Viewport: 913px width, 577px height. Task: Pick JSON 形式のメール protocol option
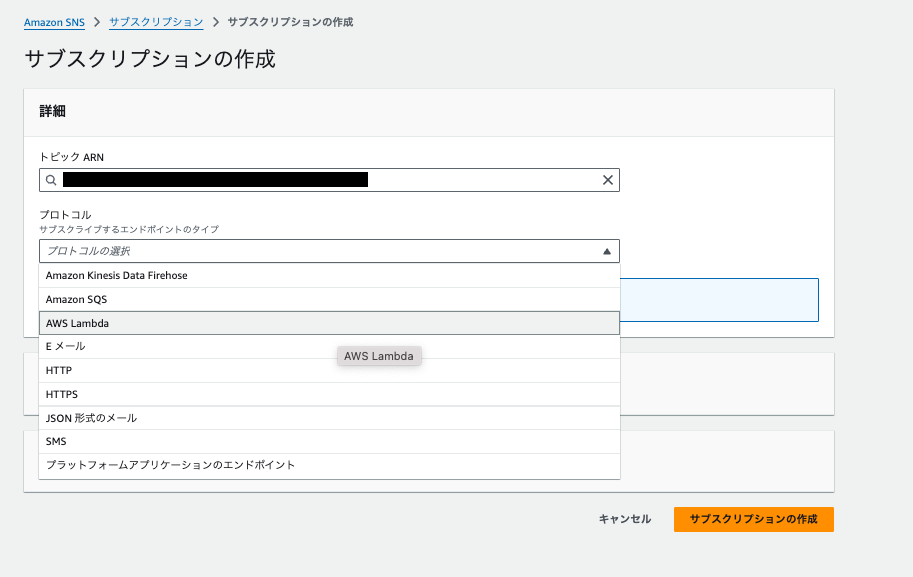click(329, 418)
